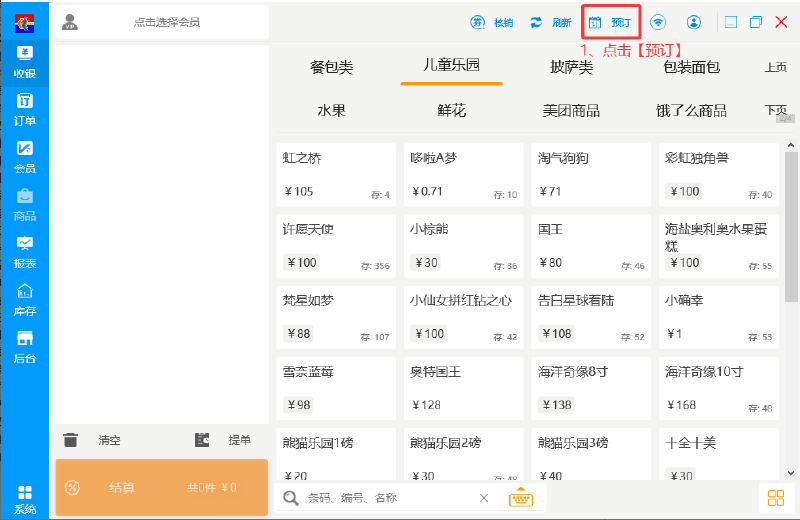
Task: Click the search magnifier icon
Action: pyautogui.click(x=291, y=498)
